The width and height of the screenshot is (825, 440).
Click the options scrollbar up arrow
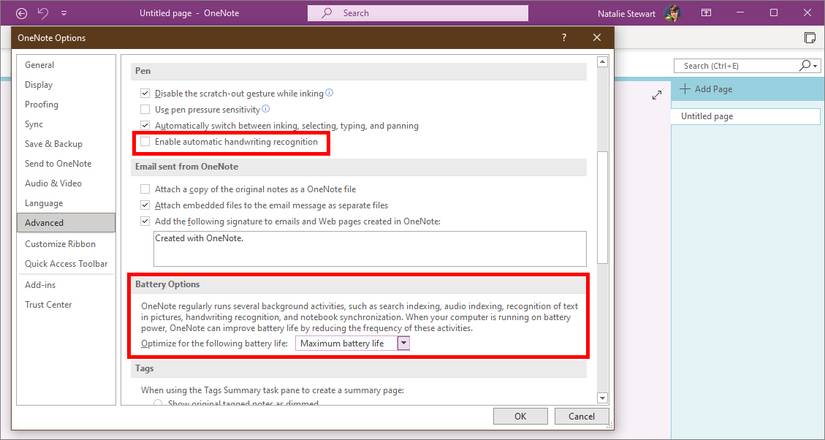[602, 62]
